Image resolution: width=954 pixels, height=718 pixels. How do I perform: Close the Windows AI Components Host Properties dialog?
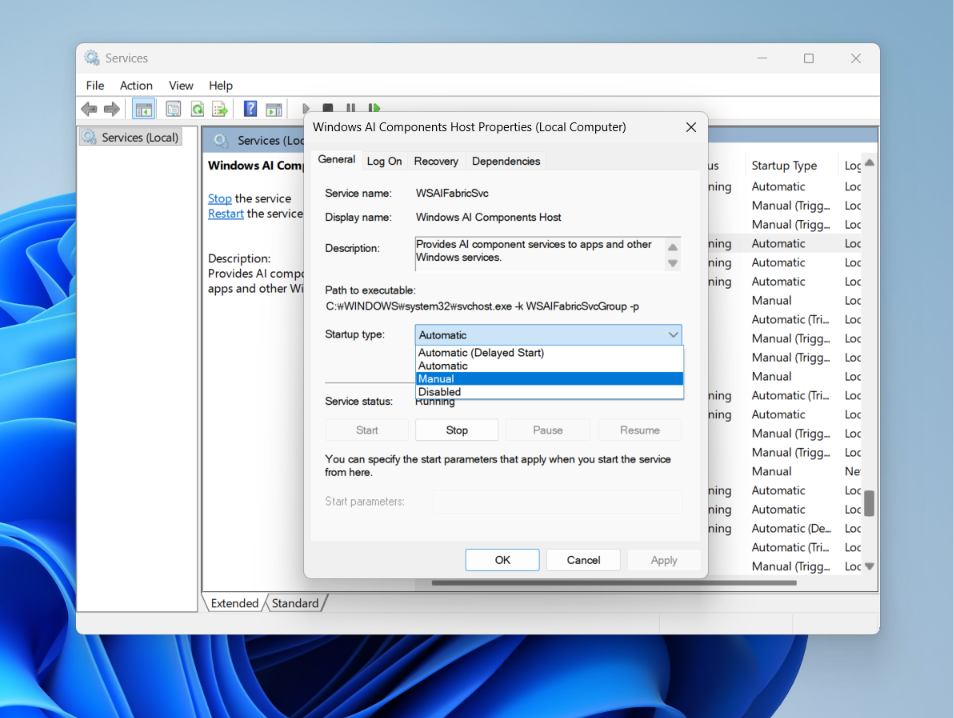(691, 127)
